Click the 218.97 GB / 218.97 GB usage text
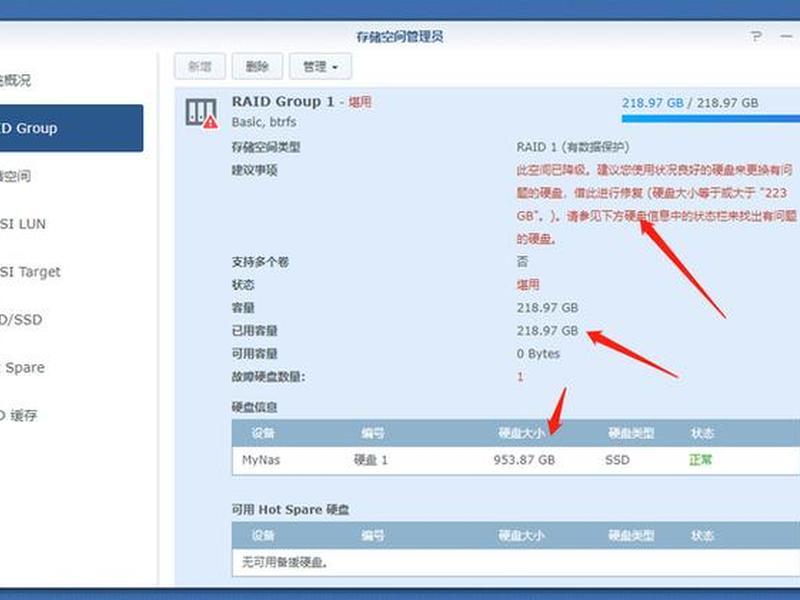 [x=690, y=103]
